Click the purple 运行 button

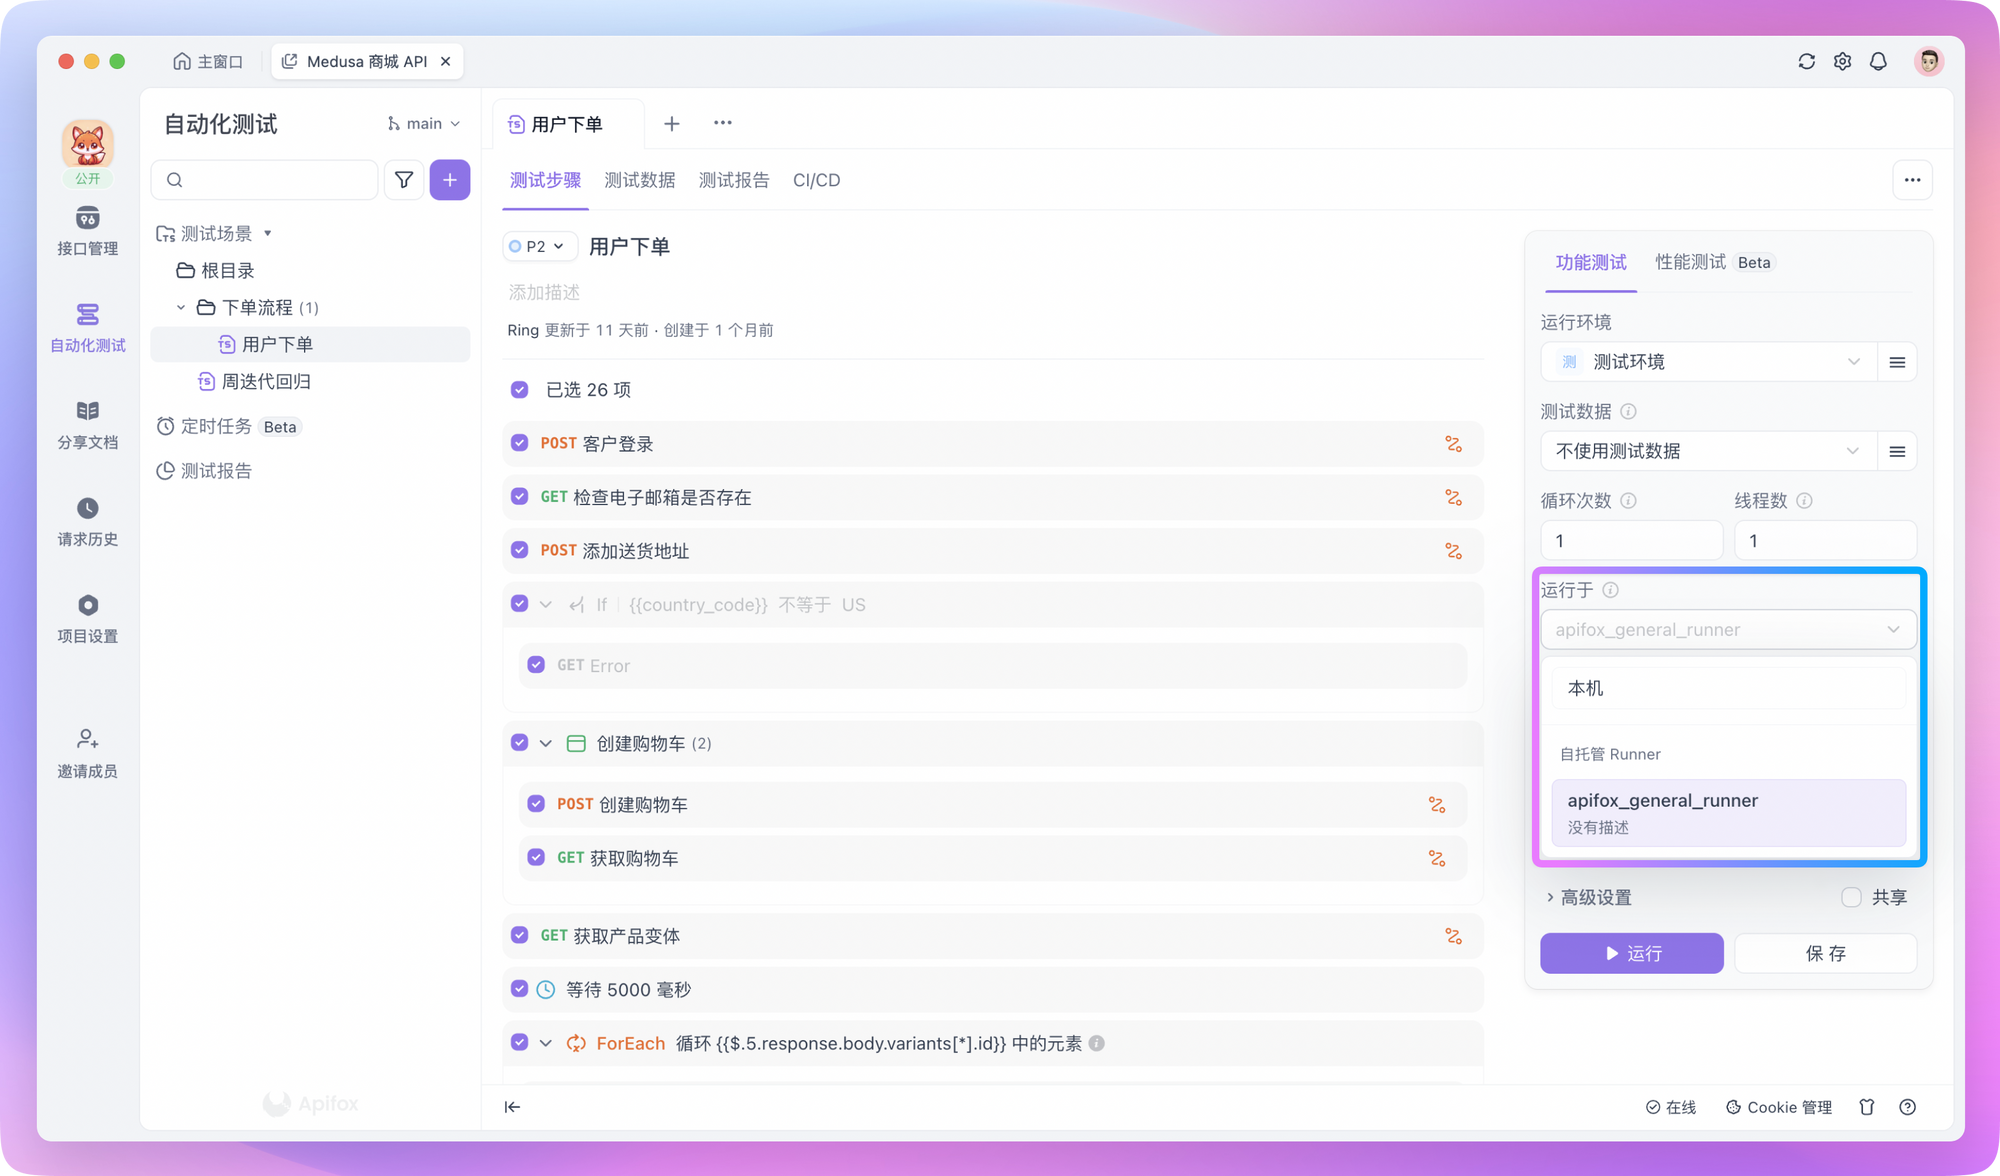(x=1632, y=953)
